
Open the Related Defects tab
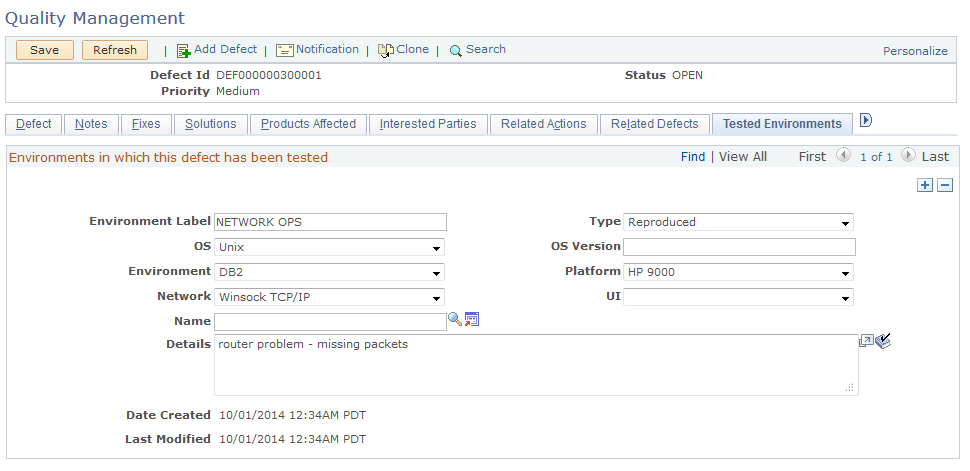(x=655, y=124)
